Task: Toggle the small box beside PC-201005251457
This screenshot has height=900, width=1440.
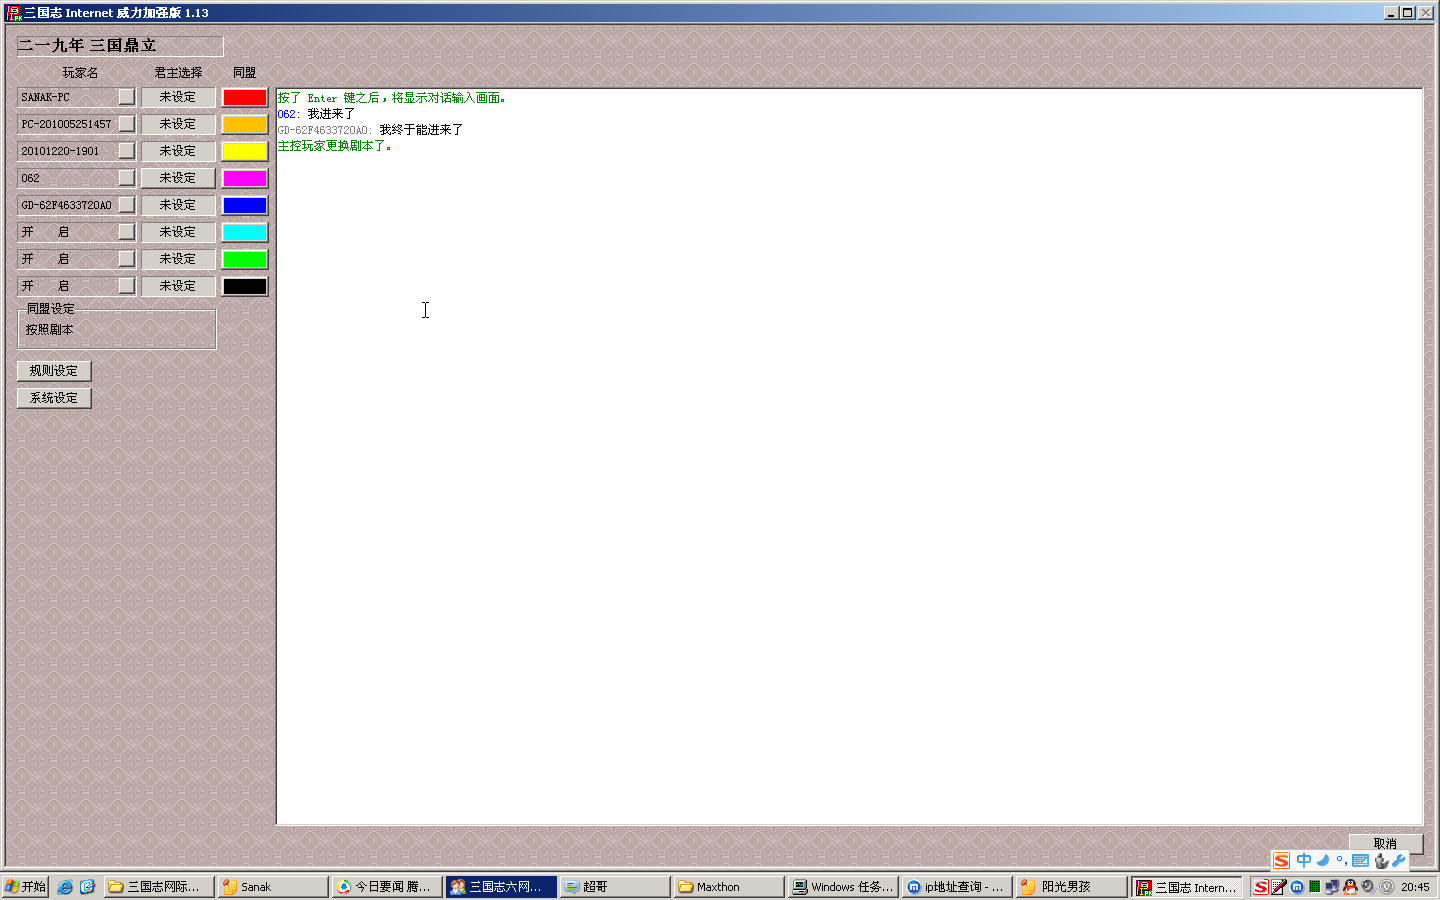Action: click(x=126, y=124)
